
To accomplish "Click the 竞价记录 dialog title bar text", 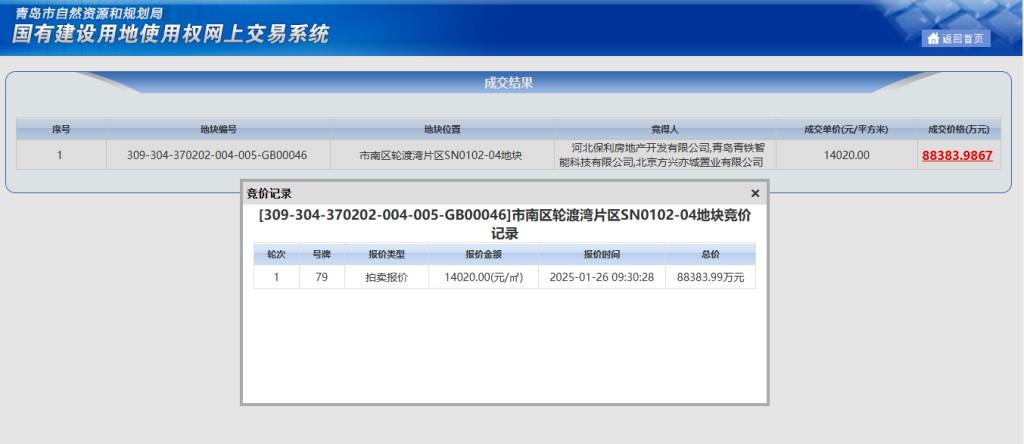I will coord(268,193).
